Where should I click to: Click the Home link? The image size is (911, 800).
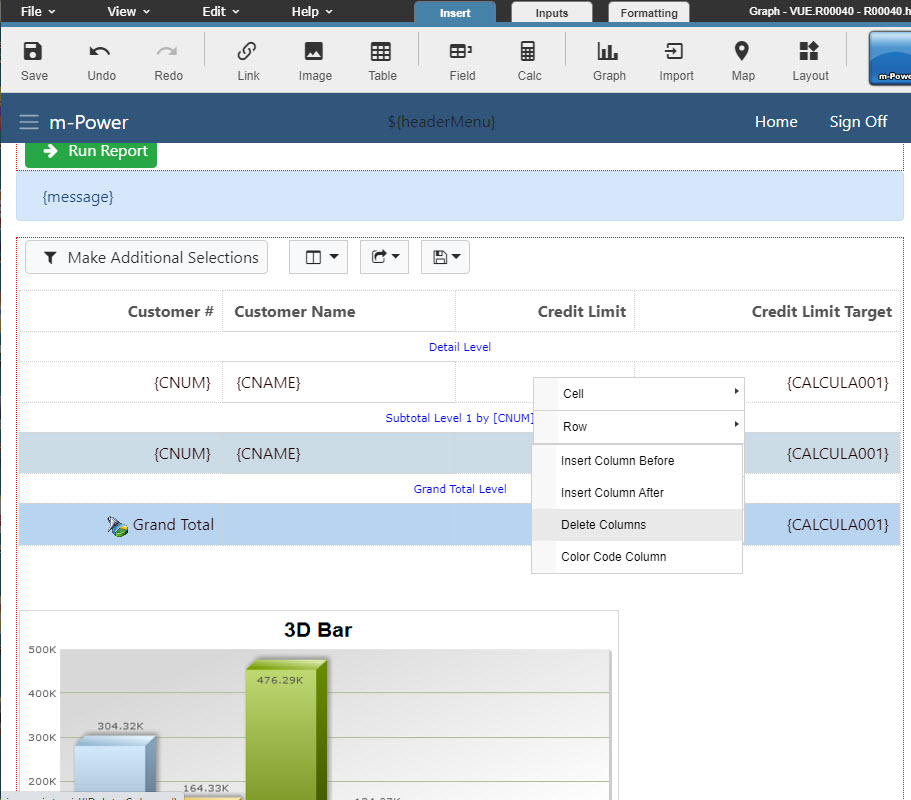776,122
